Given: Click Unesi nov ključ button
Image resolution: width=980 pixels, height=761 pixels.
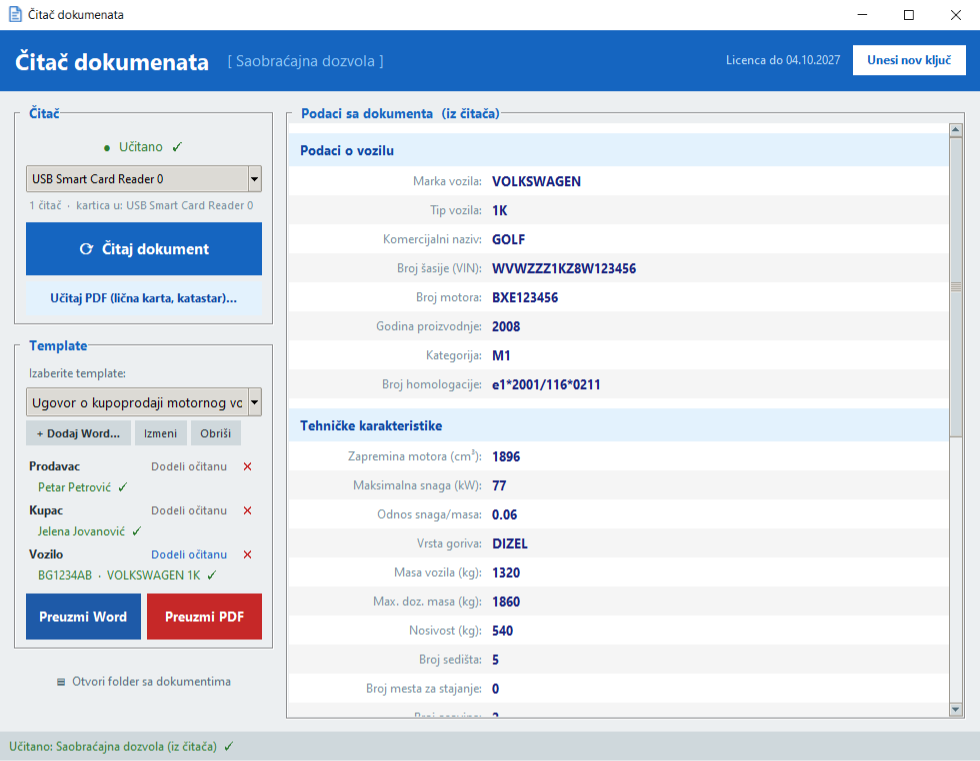Looking at the screenshot, I should pyautogui.click(x=909, y=60).
